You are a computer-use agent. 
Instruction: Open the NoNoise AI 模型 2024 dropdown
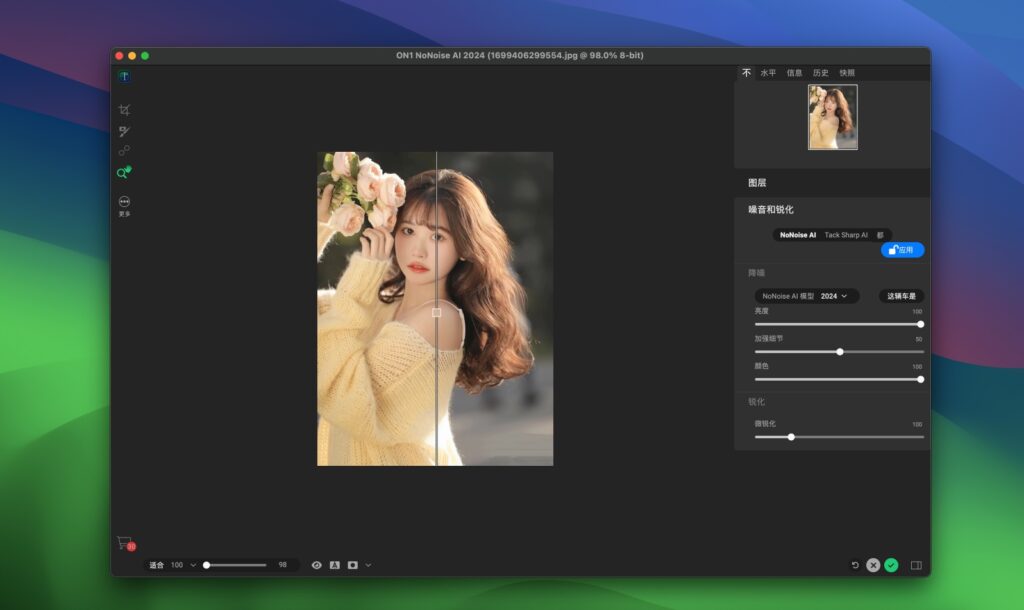pos(805,296)
